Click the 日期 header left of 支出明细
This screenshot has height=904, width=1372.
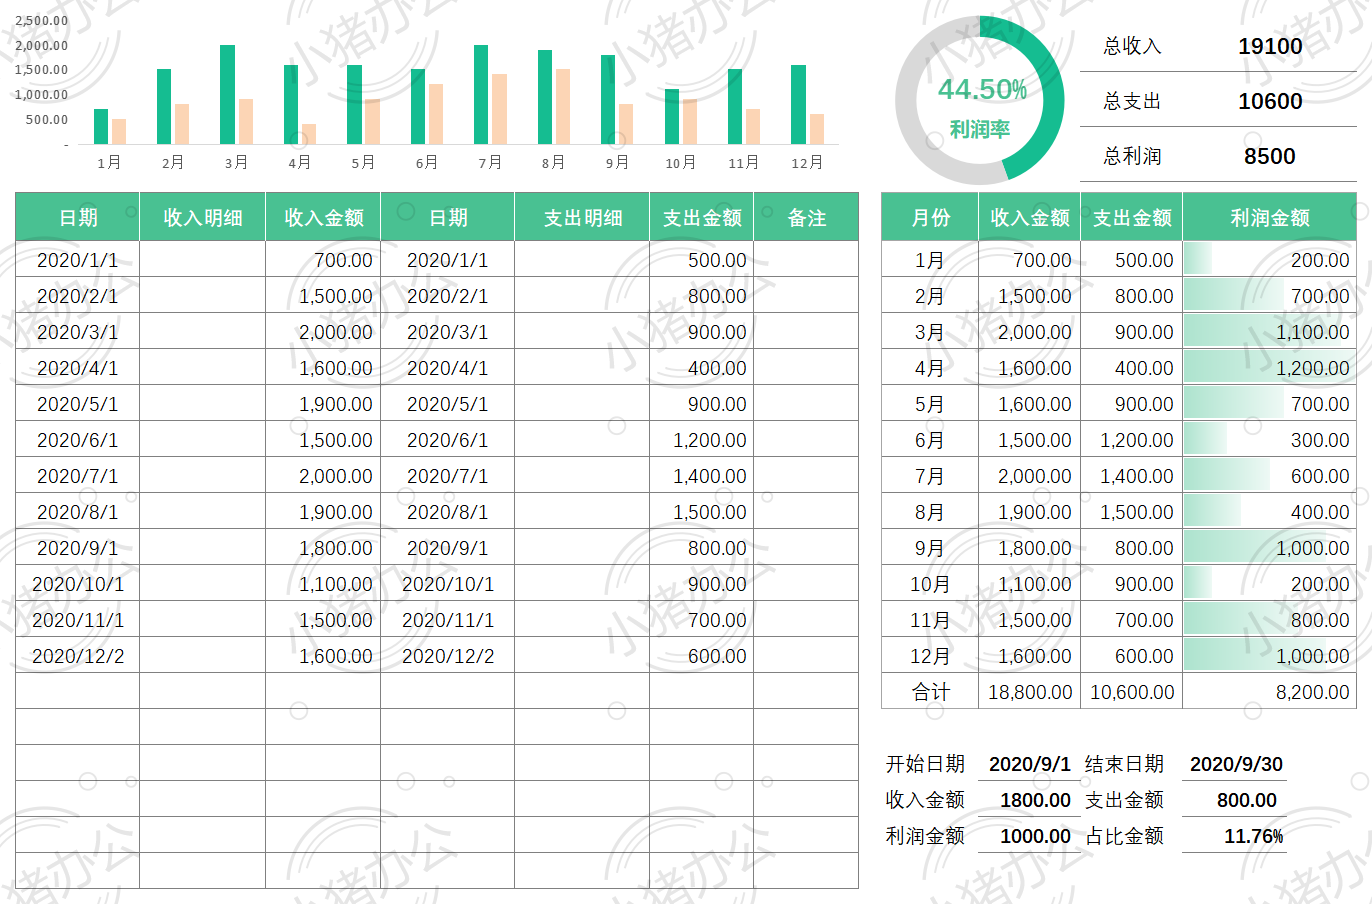coord(448,217)
